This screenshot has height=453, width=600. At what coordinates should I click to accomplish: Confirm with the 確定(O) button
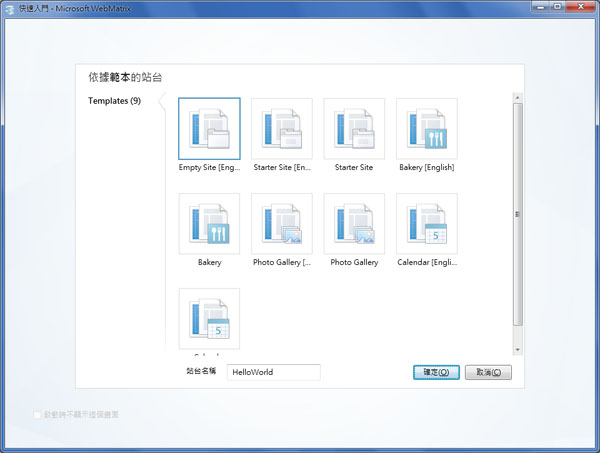[x=436, y=372]
